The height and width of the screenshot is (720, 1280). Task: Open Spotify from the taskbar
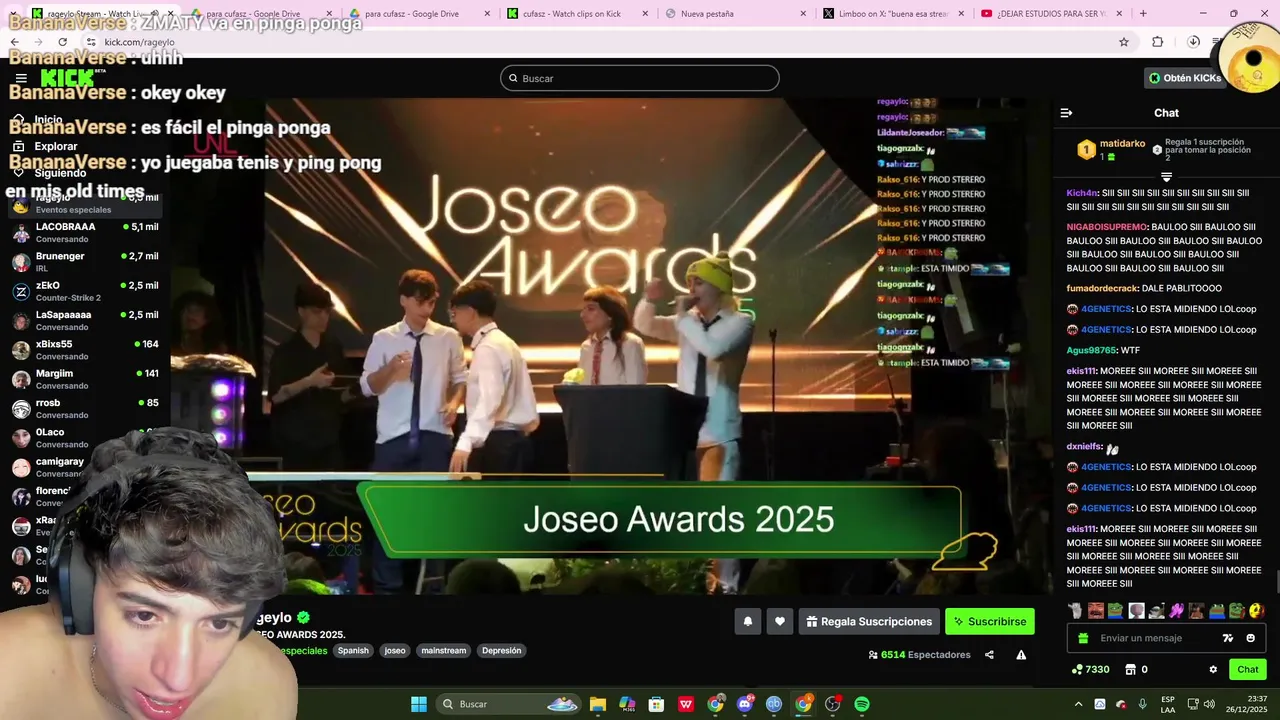(862, 704)
